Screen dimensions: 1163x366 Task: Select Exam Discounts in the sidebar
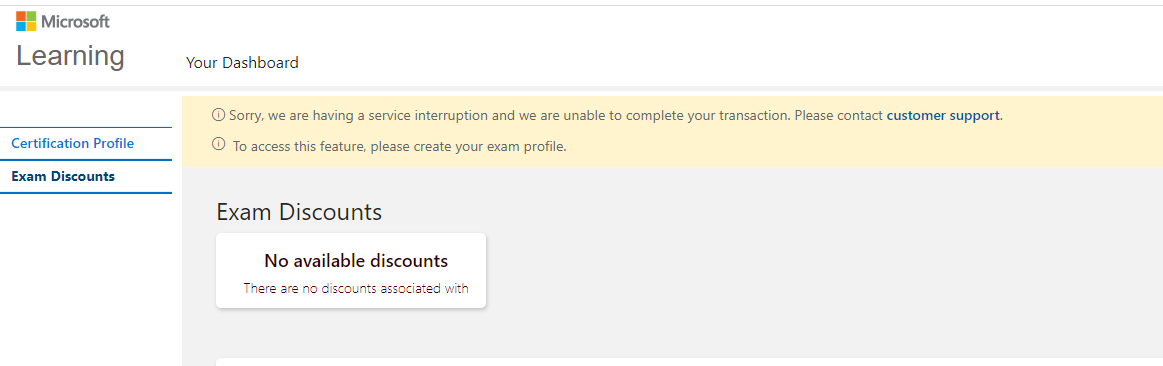63,177
